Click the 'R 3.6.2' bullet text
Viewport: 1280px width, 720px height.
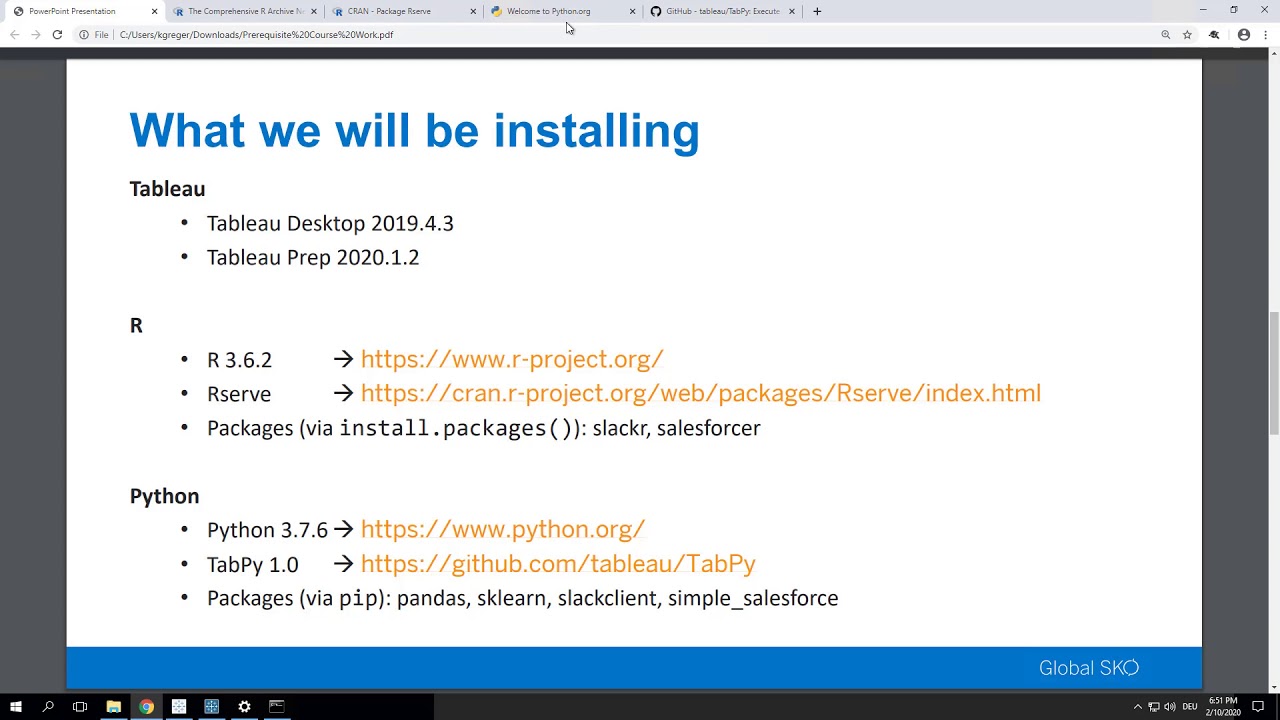(x=239, y=360)
